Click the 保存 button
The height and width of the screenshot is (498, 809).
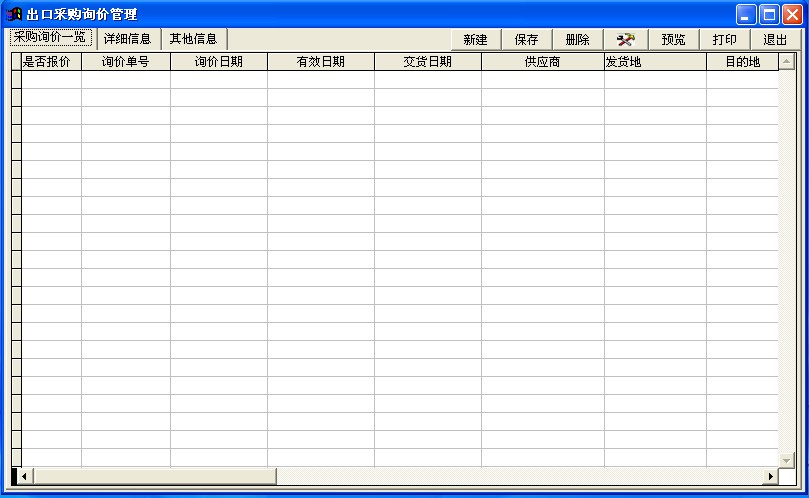(x=527, y=40)
